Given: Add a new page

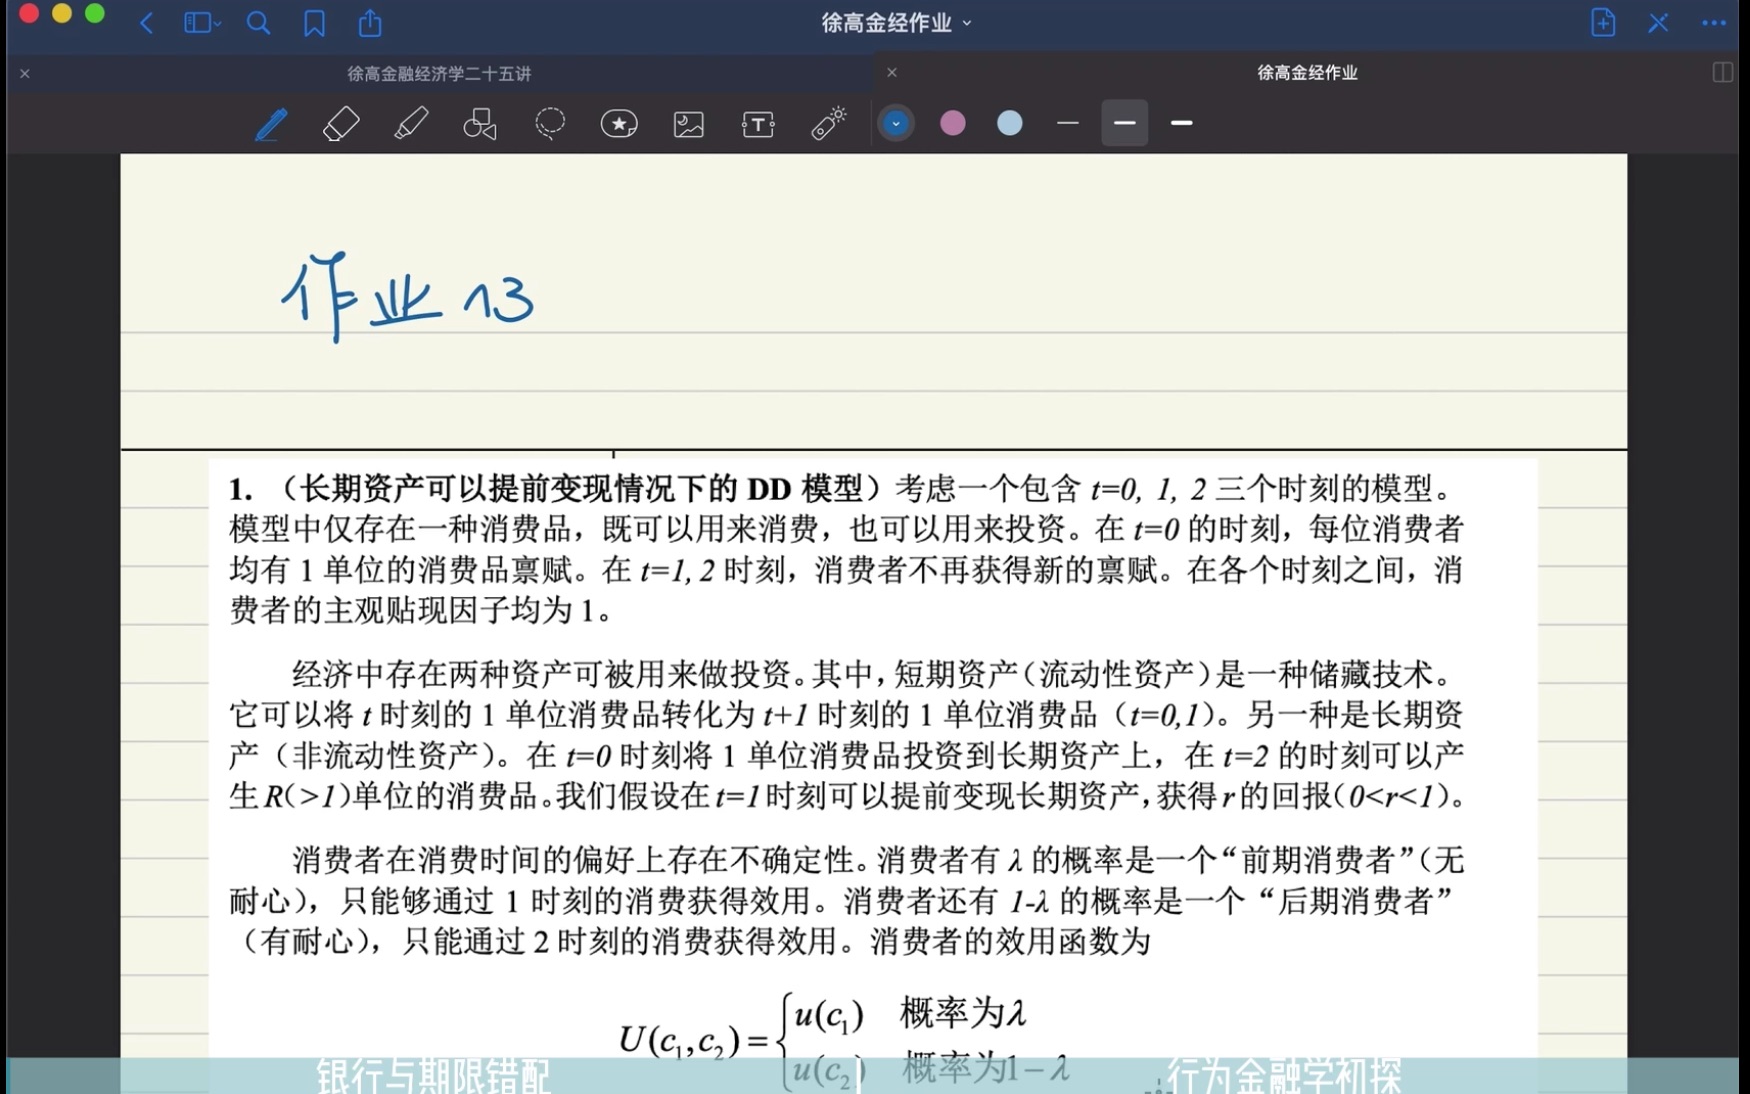Looking at the screenshot, I should pyautogui.click(x=1603, y=22).
